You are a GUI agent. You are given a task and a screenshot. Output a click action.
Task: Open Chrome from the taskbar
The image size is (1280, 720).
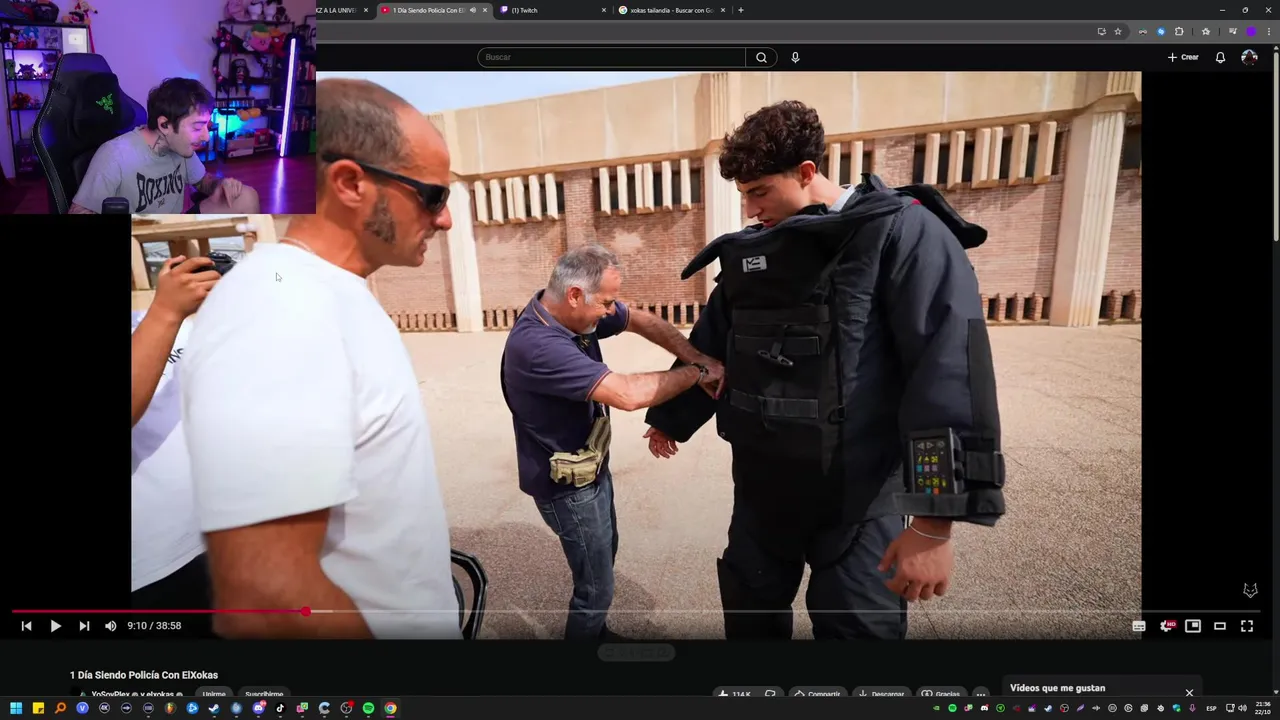pos(390,708)
